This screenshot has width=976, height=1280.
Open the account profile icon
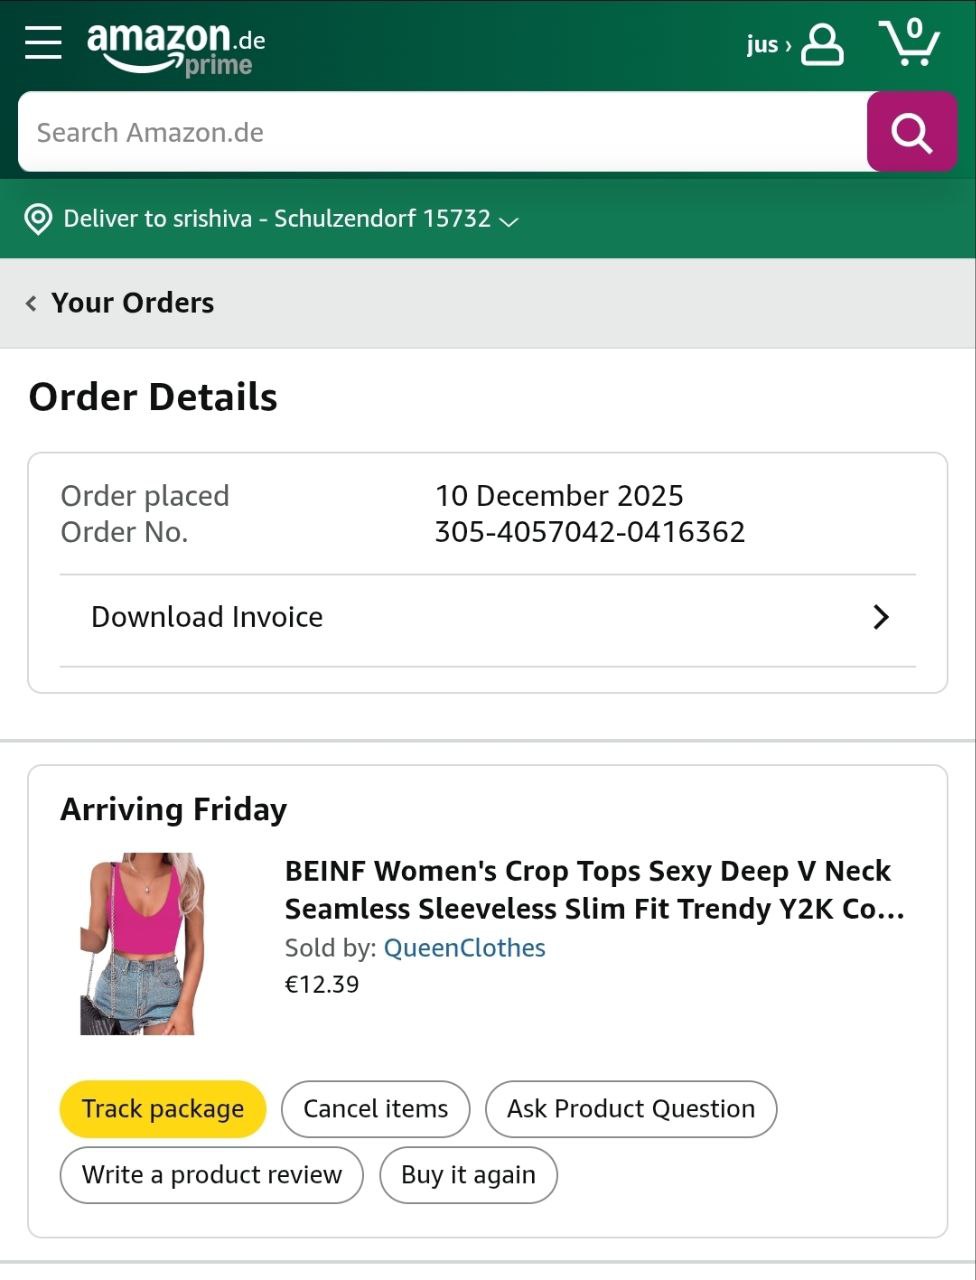tap(822, 45)
